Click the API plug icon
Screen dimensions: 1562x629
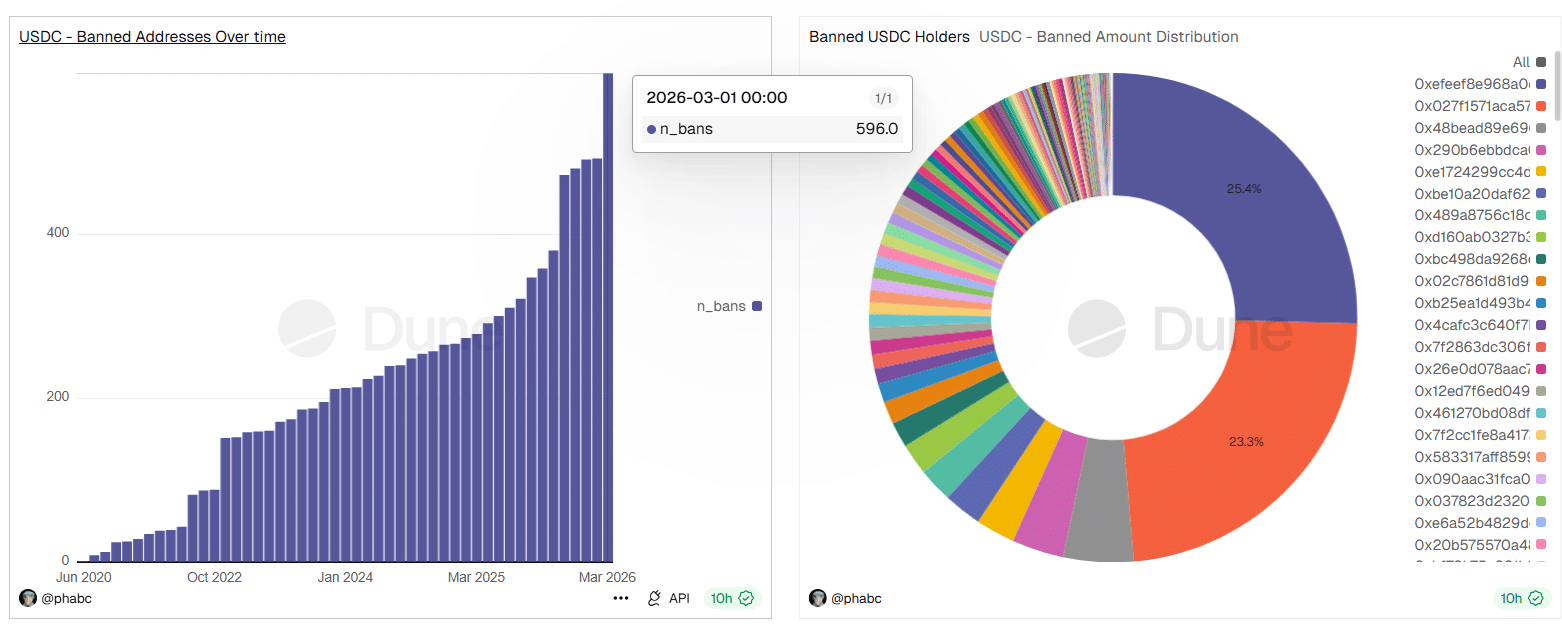click(x=655, y=598)
